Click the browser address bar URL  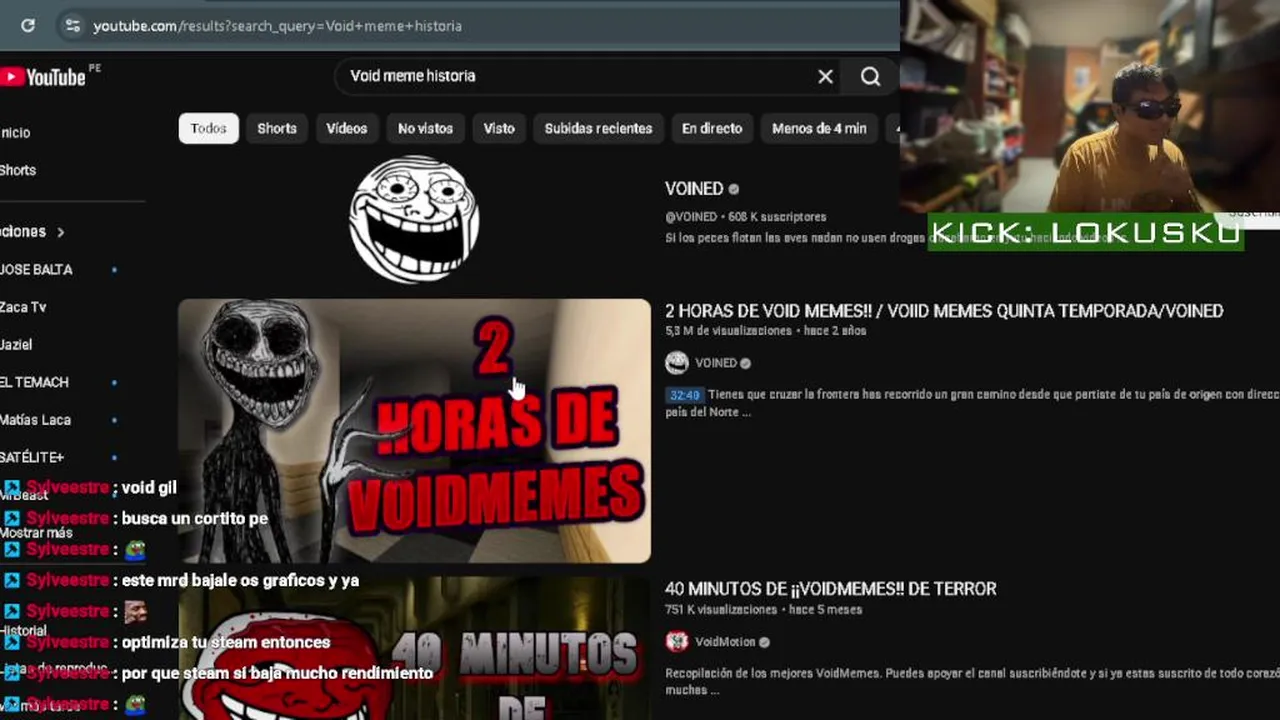click(x=277, y=26)
